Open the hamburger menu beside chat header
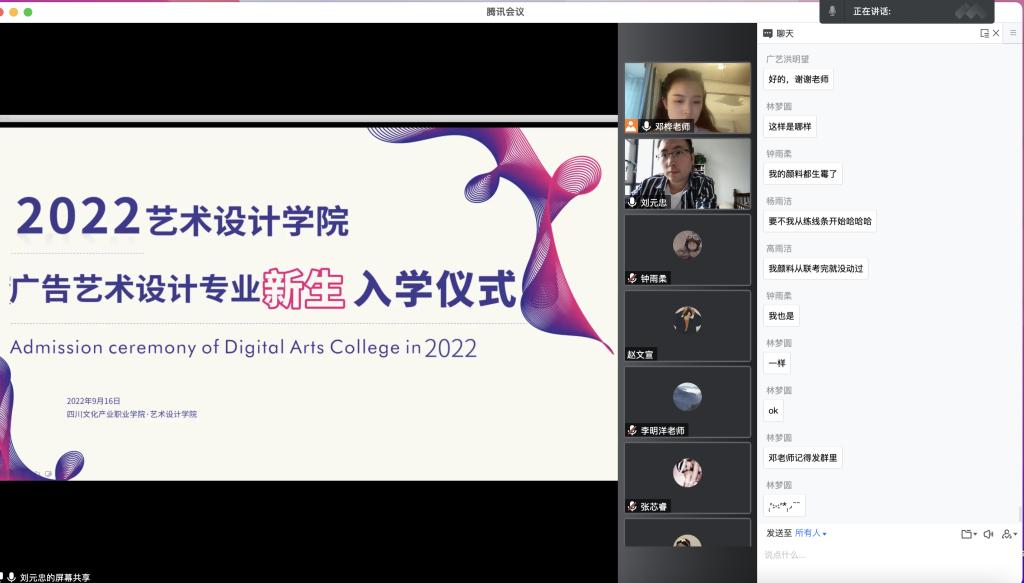Viewport: 1024px width, 583px height. (x=1013, y=33)
